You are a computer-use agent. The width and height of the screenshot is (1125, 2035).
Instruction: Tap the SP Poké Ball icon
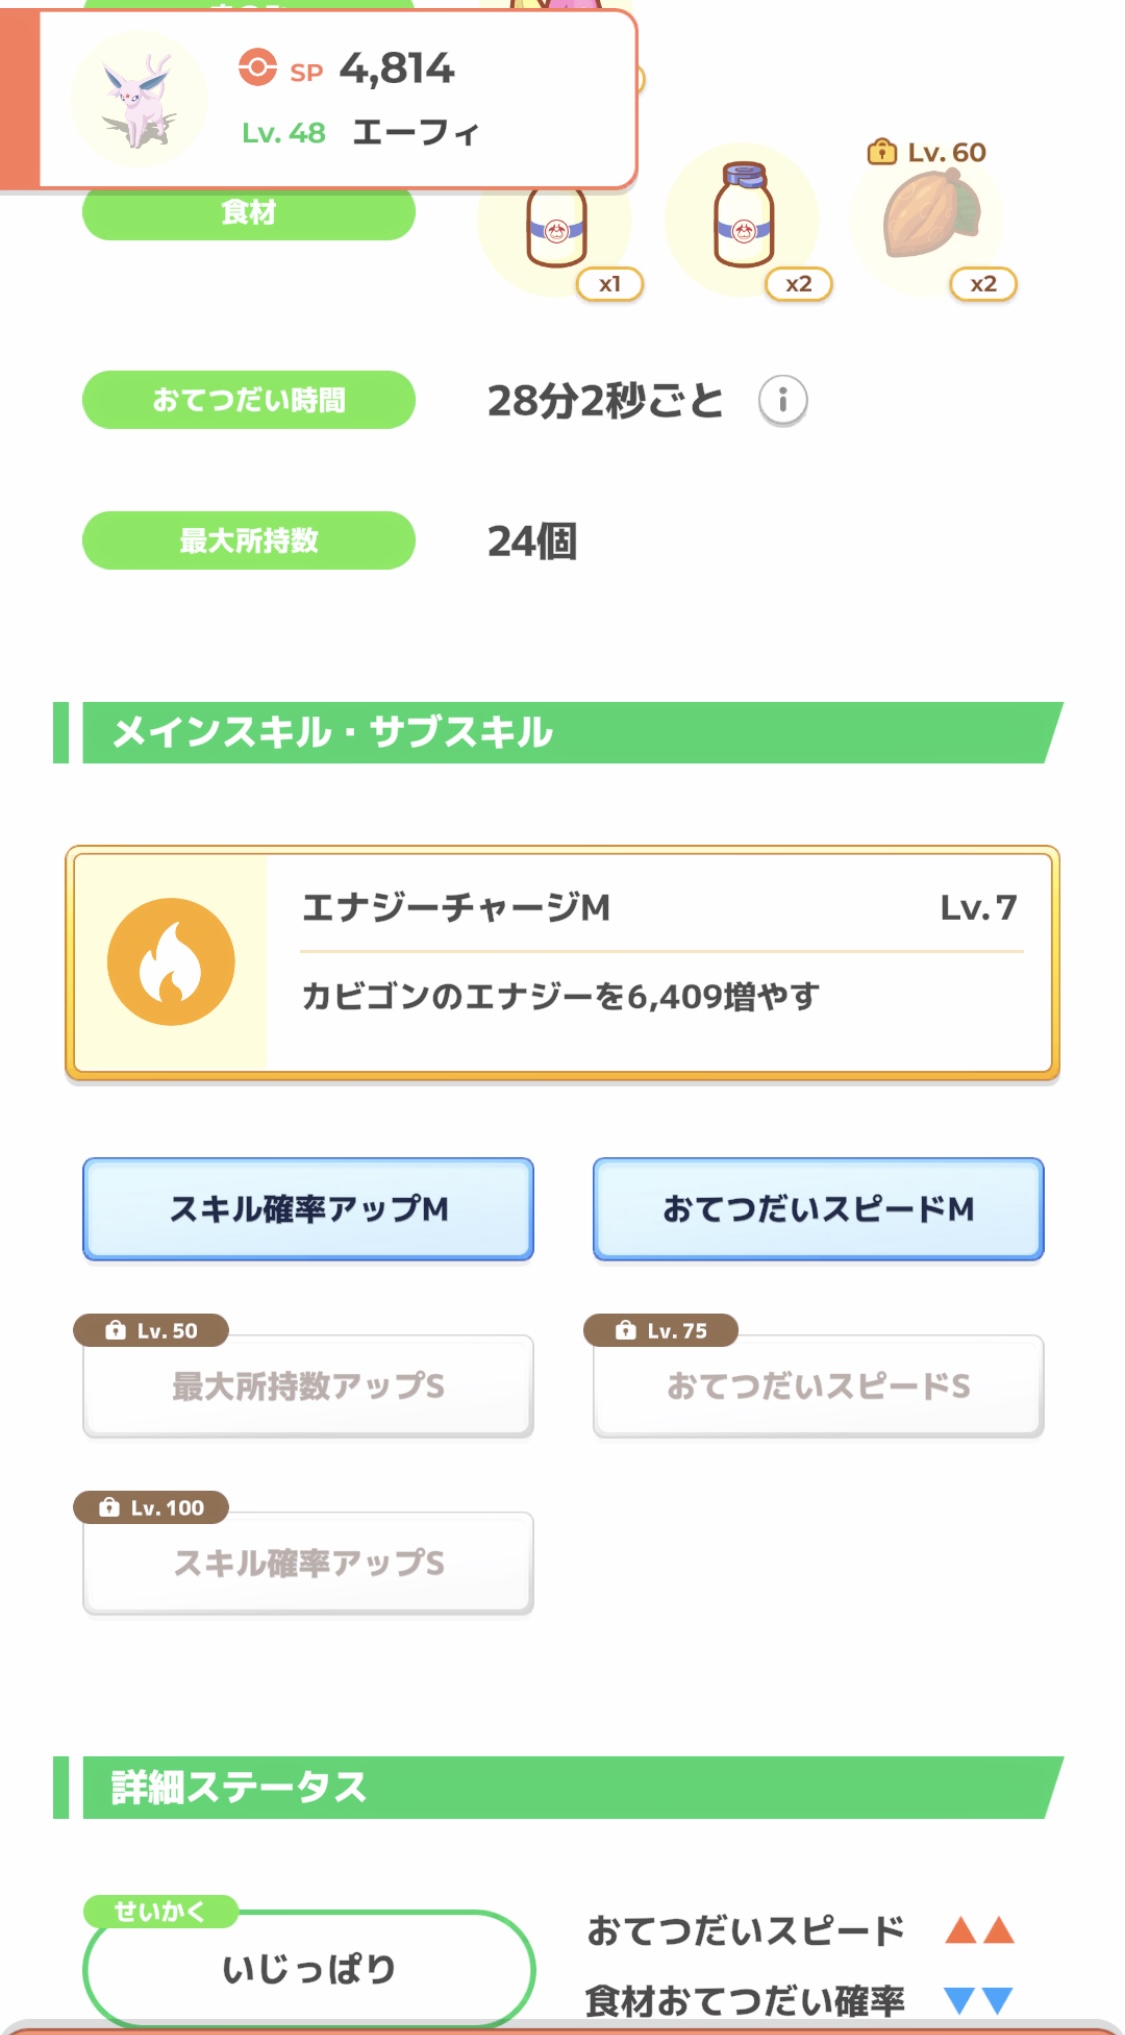point(257,68)
